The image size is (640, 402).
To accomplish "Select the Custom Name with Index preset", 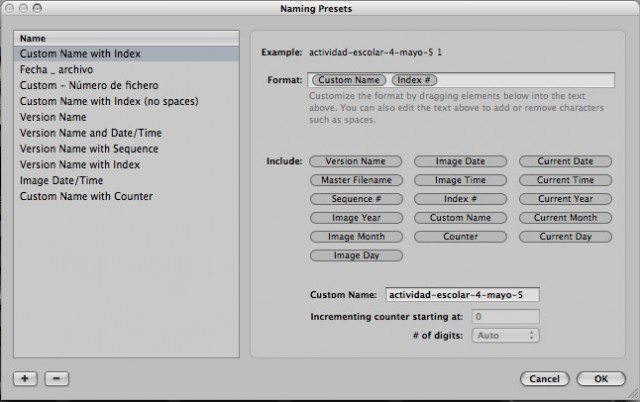I will pos(126,53).
